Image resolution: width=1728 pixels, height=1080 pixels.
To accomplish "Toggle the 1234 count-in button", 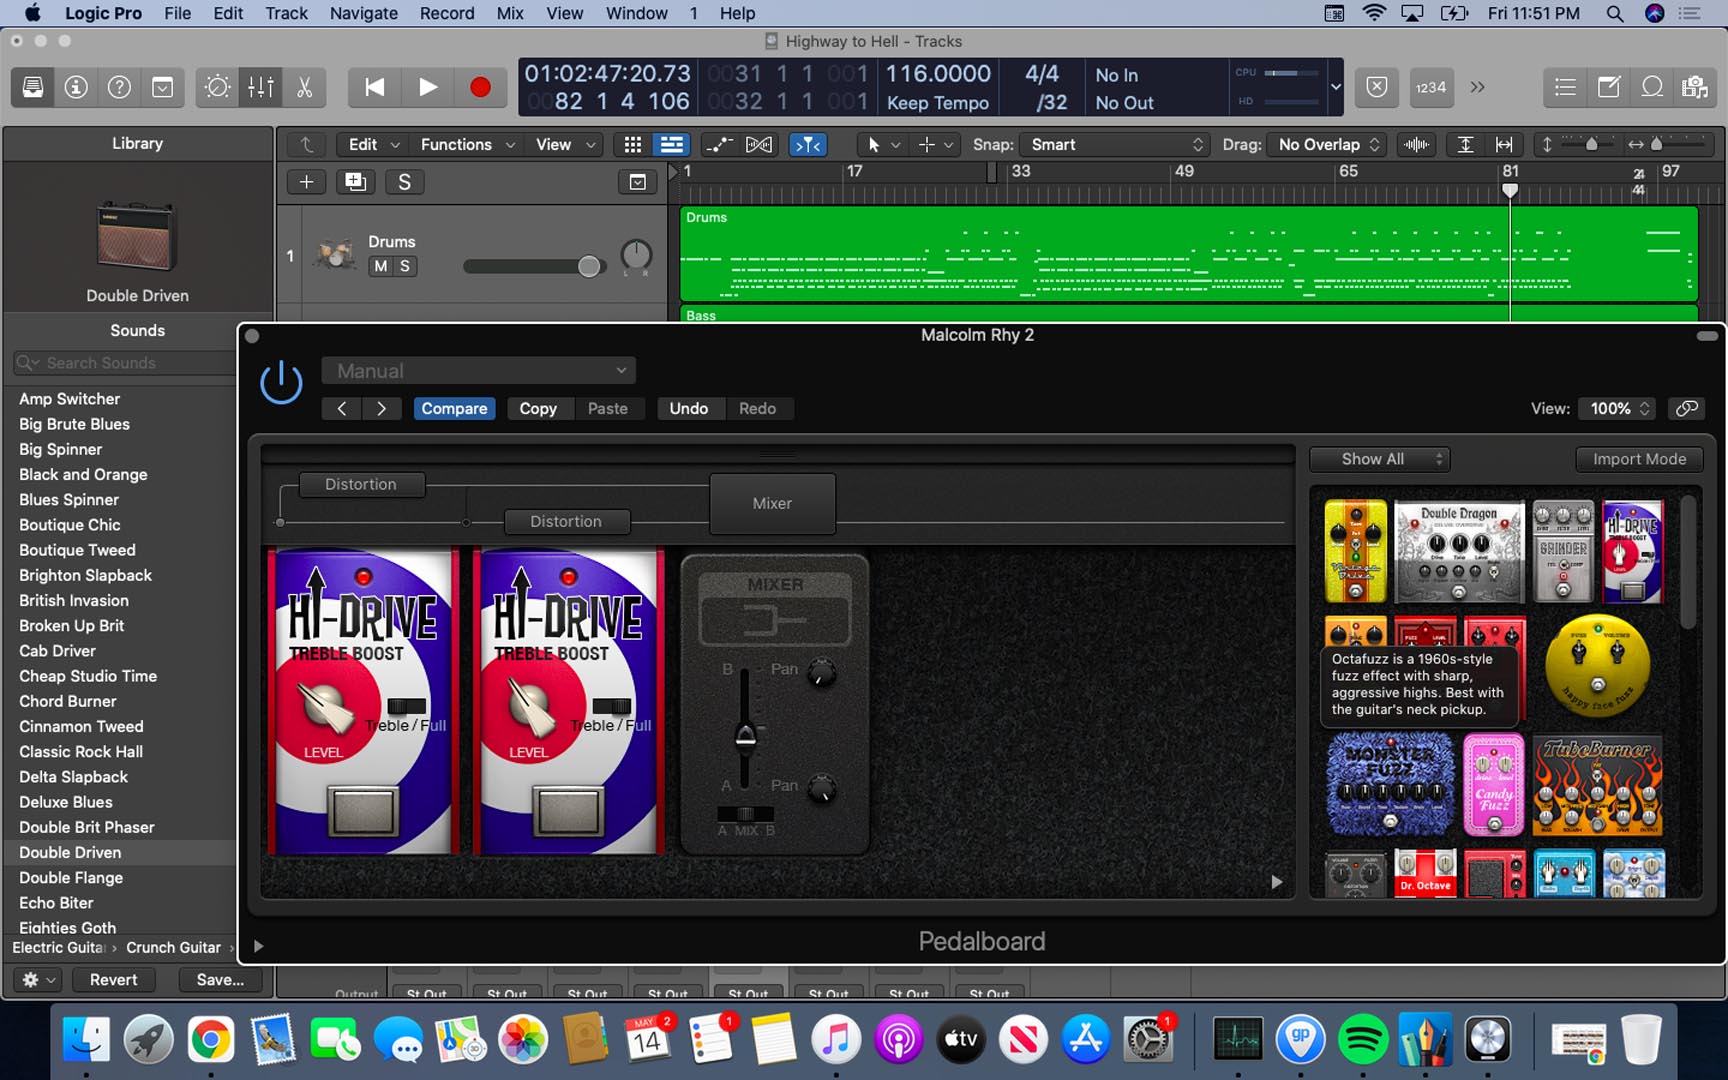I will coord(1431,87).
